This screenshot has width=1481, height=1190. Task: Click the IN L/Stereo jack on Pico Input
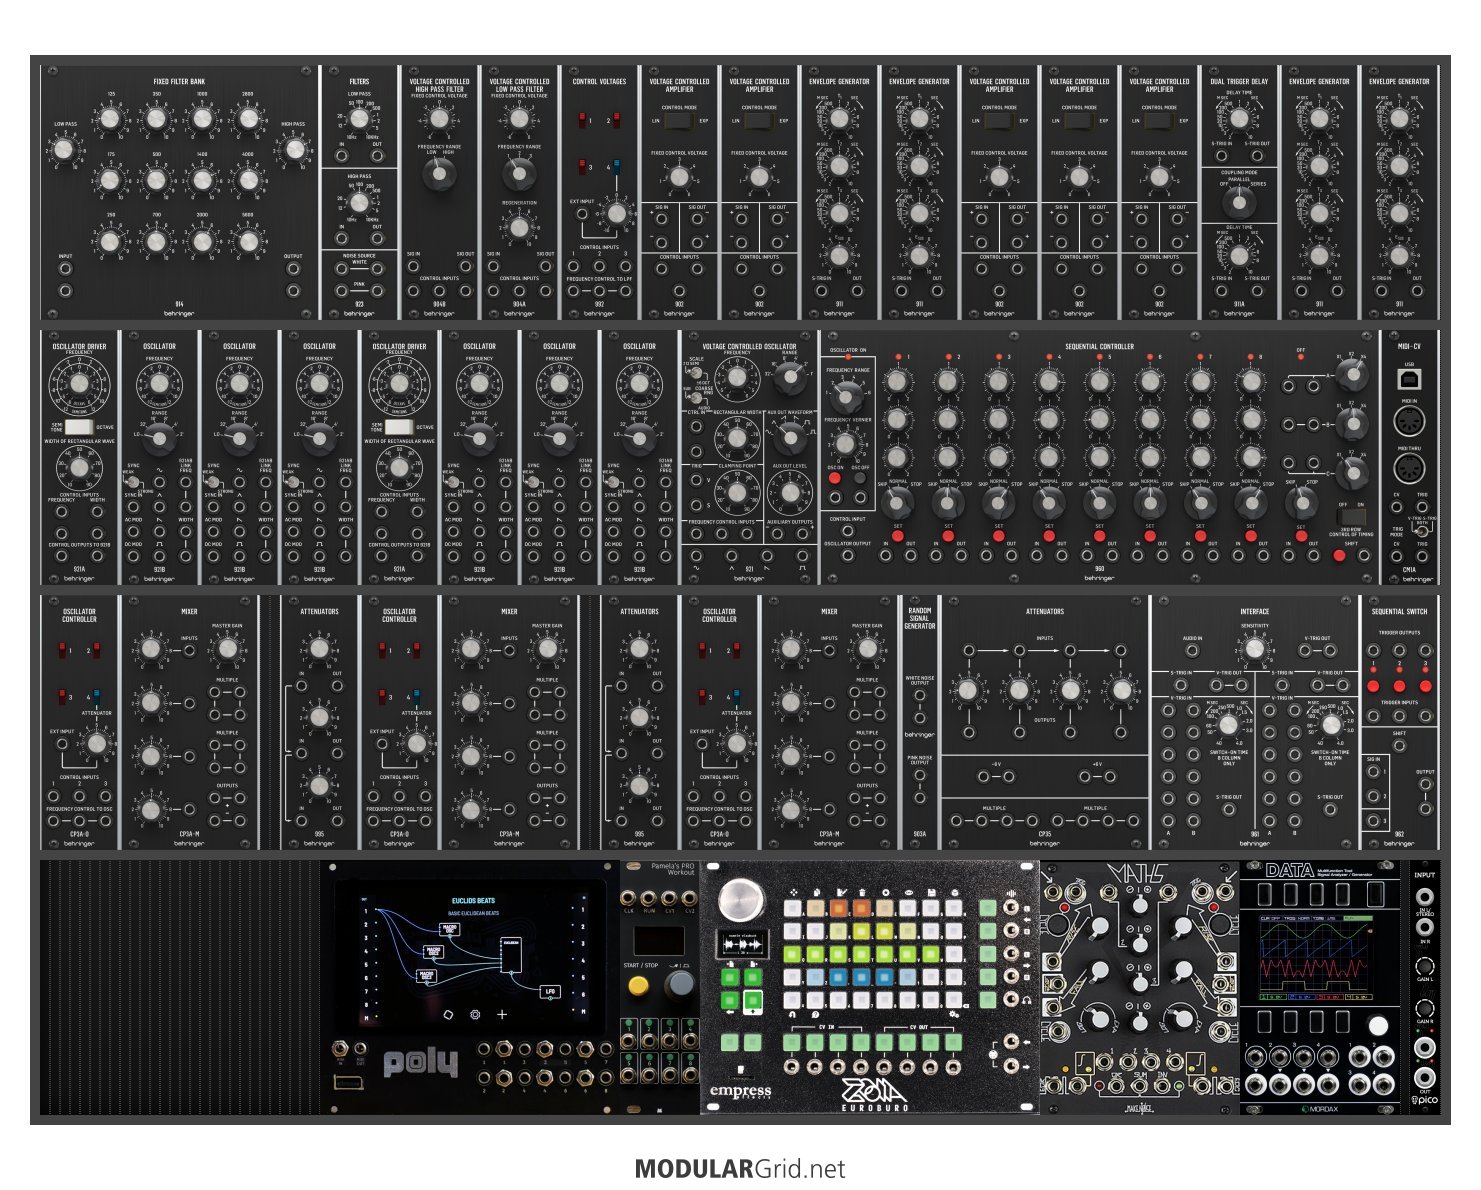1424,896
